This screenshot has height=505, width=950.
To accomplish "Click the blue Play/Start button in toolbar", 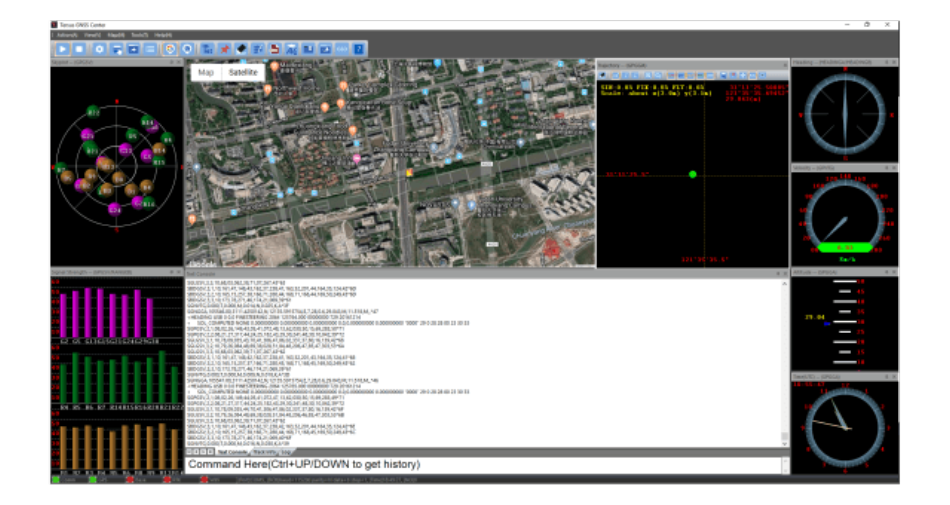I will (x=61, y=48).
